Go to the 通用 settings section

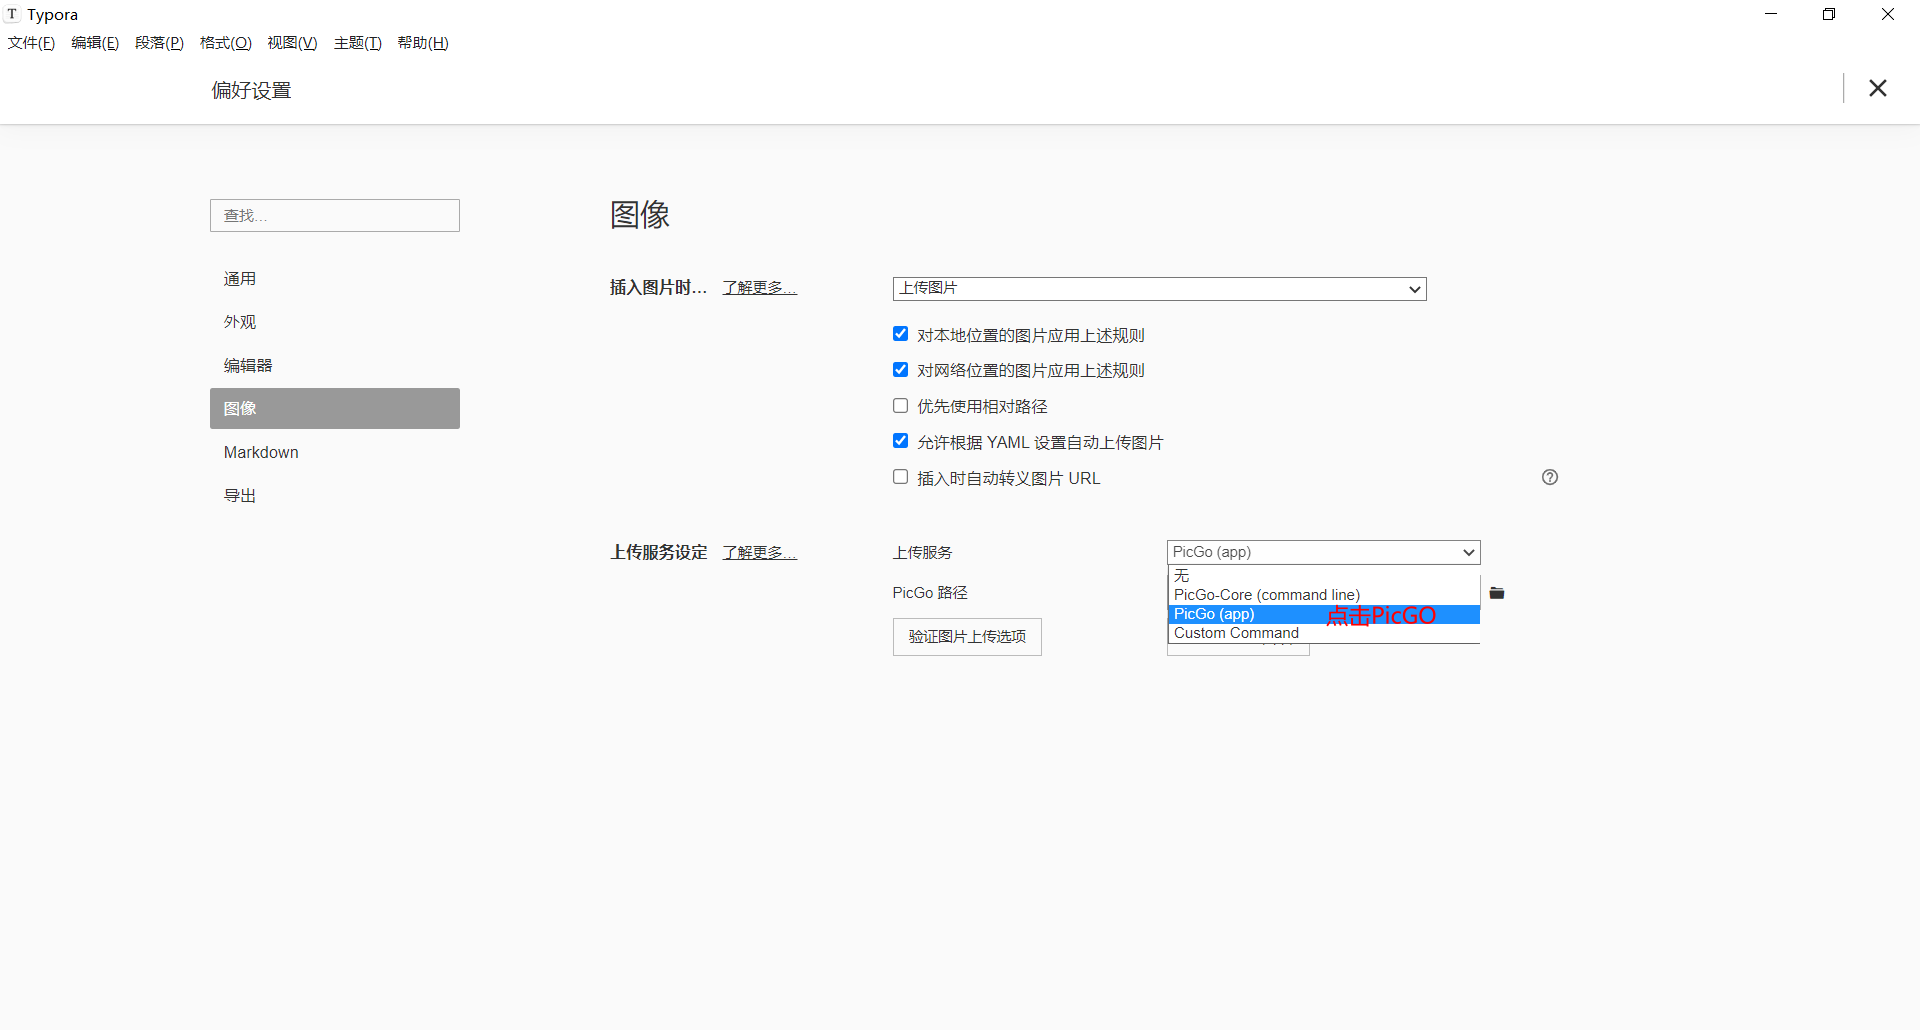tap(335, 279)
